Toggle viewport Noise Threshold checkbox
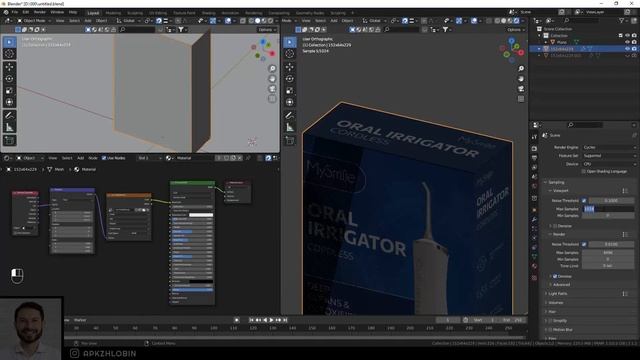640x360 pixels. 584,200
